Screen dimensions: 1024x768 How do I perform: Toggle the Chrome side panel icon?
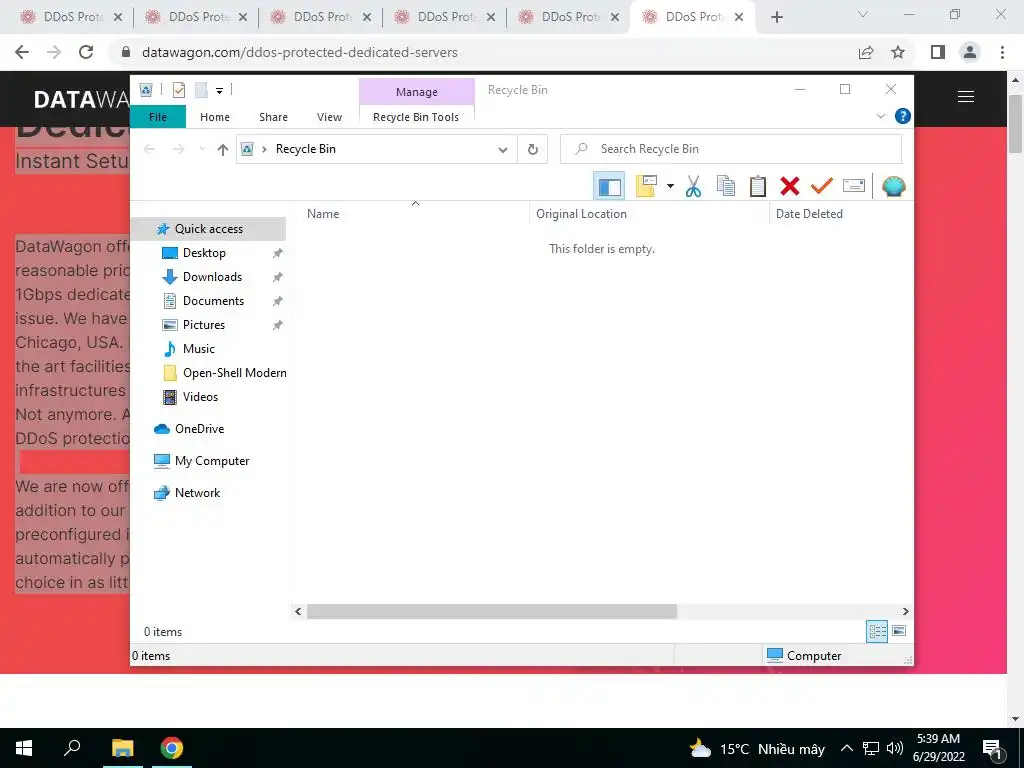[938, 52]
